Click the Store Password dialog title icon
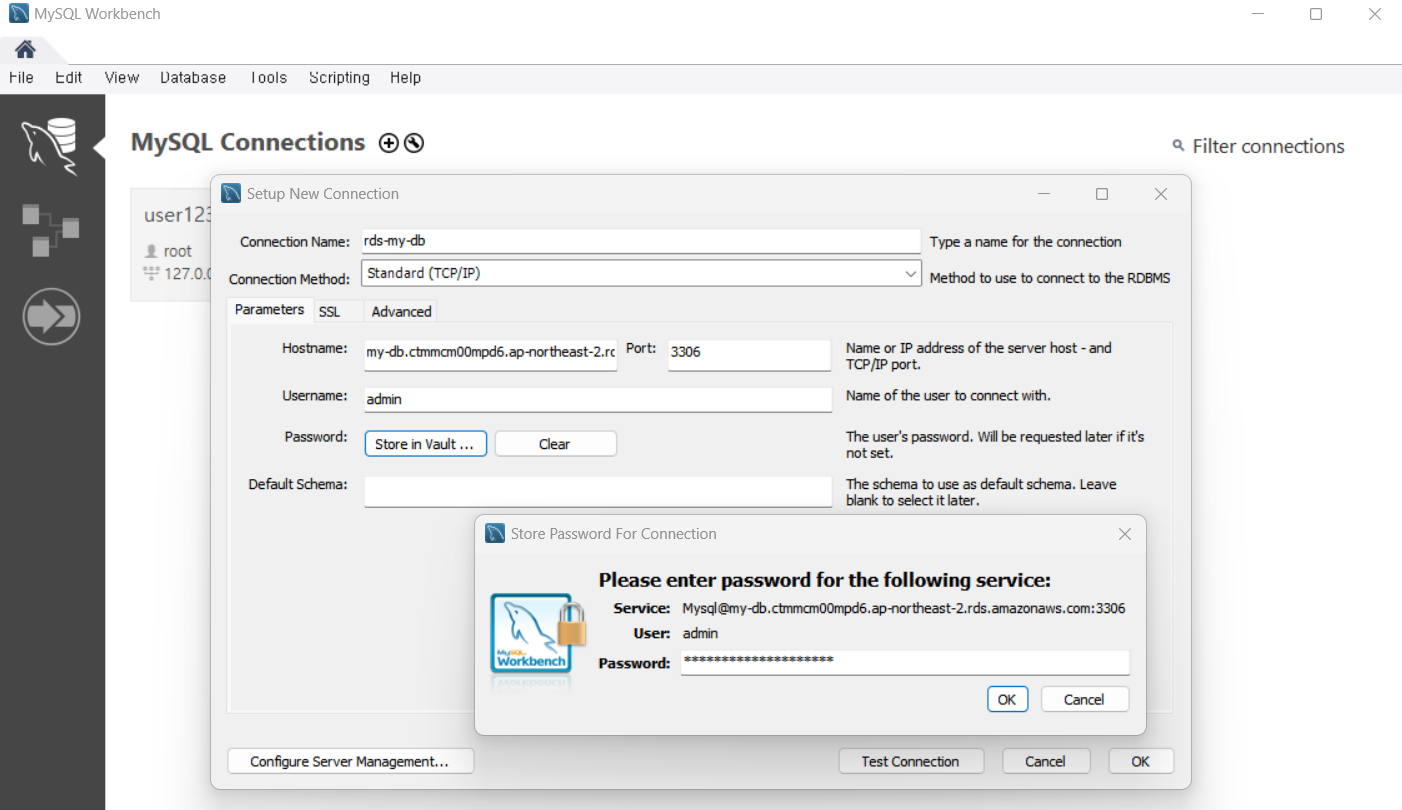Image resolution: width=1402 pixels, height=810 pixels. [x=495, y=534]
